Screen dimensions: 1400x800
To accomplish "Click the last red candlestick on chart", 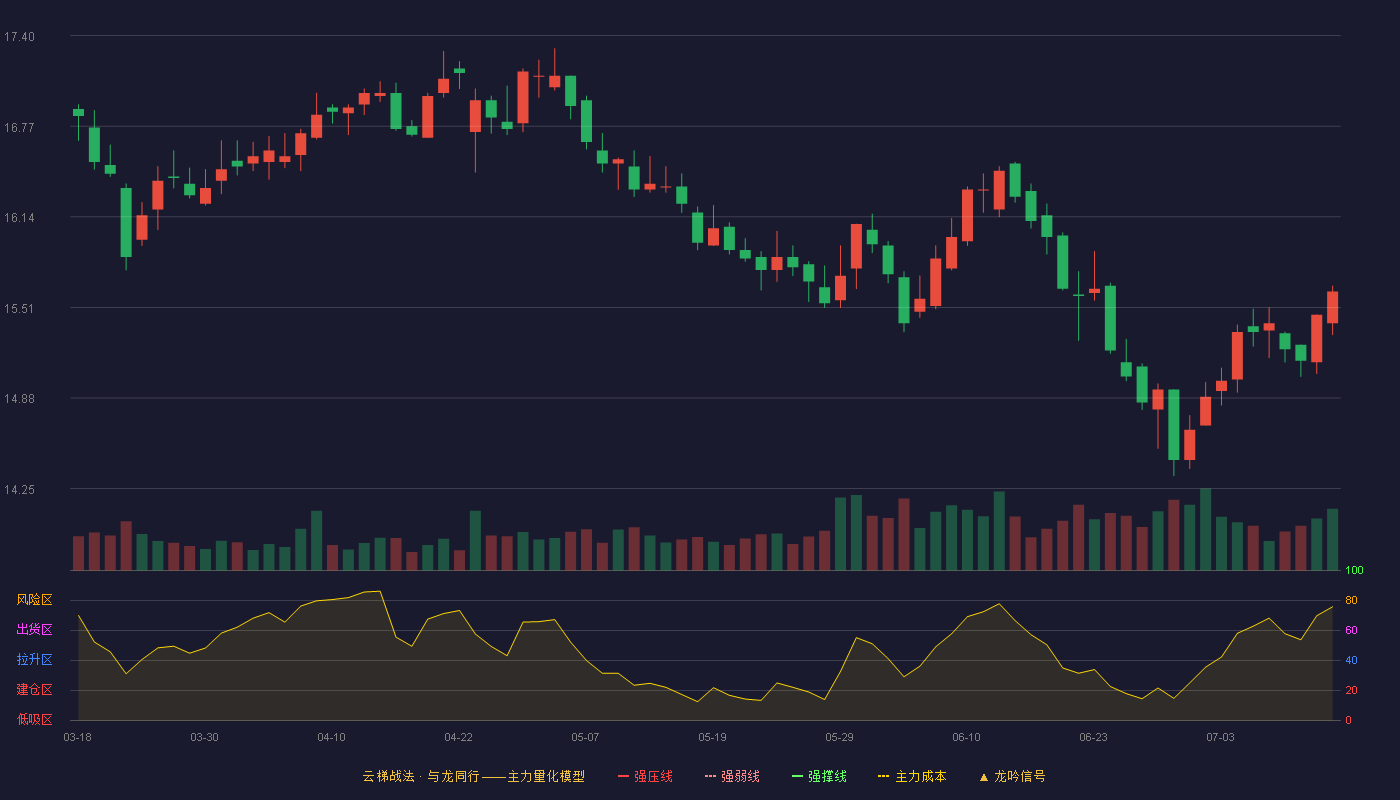I will 1332,307.
